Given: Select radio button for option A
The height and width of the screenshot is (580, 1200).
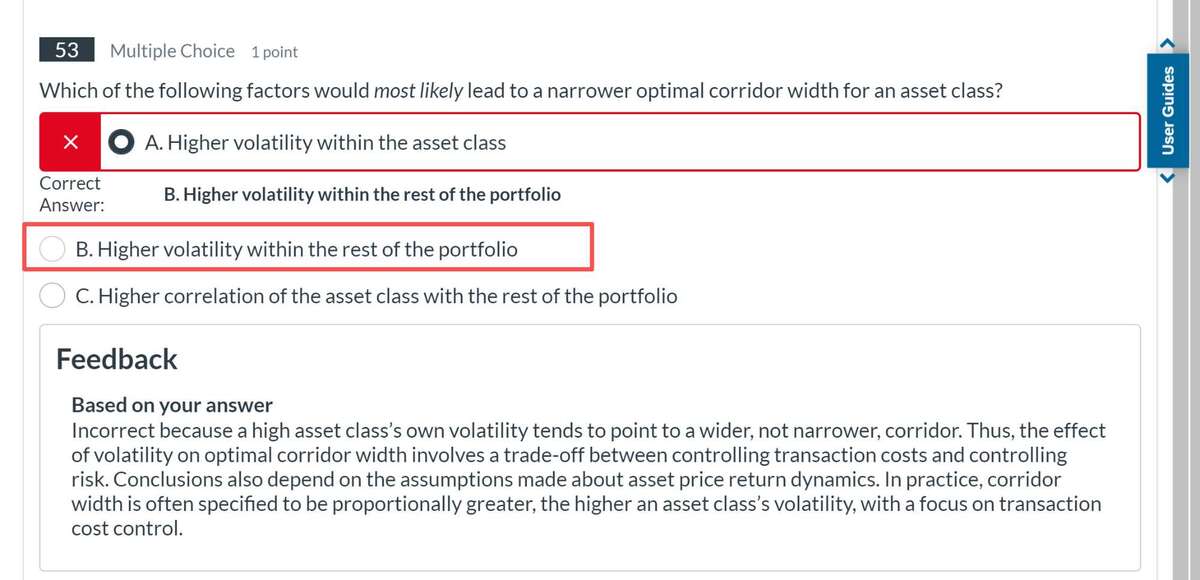Looking at the screenshot, I should 122,142.
